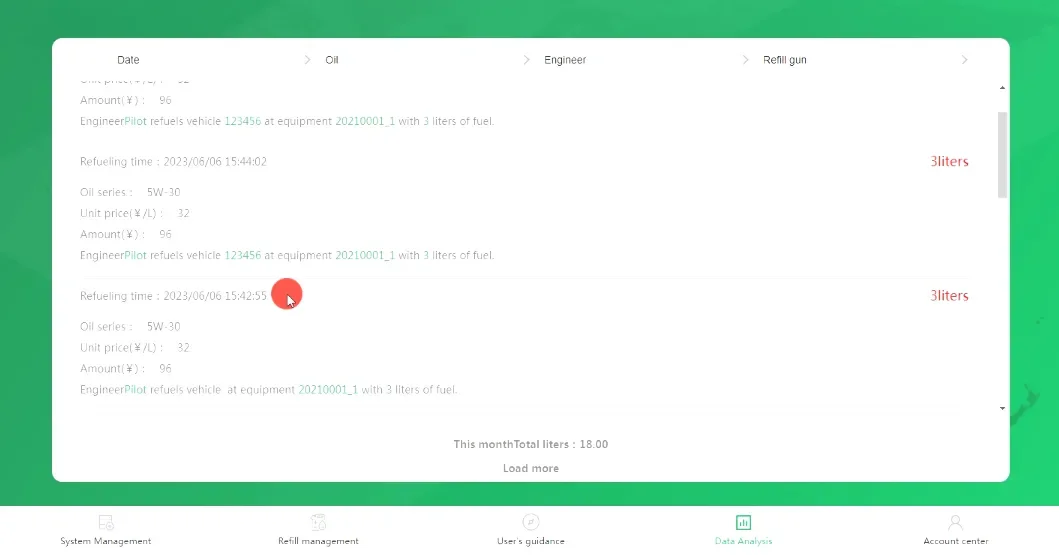
Task: Open engineer Pilot in the 15:44:02 record
Action: click(135, 256)
